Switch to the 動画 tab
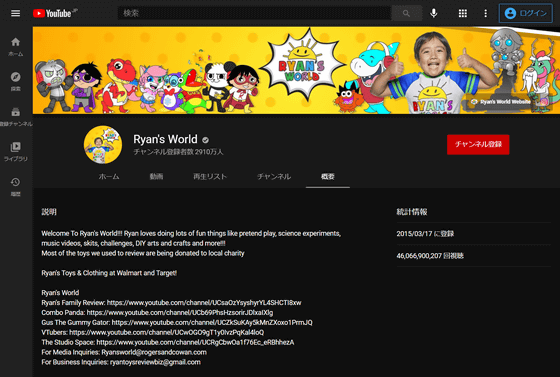The image size is (560, 377). point(156,176)
